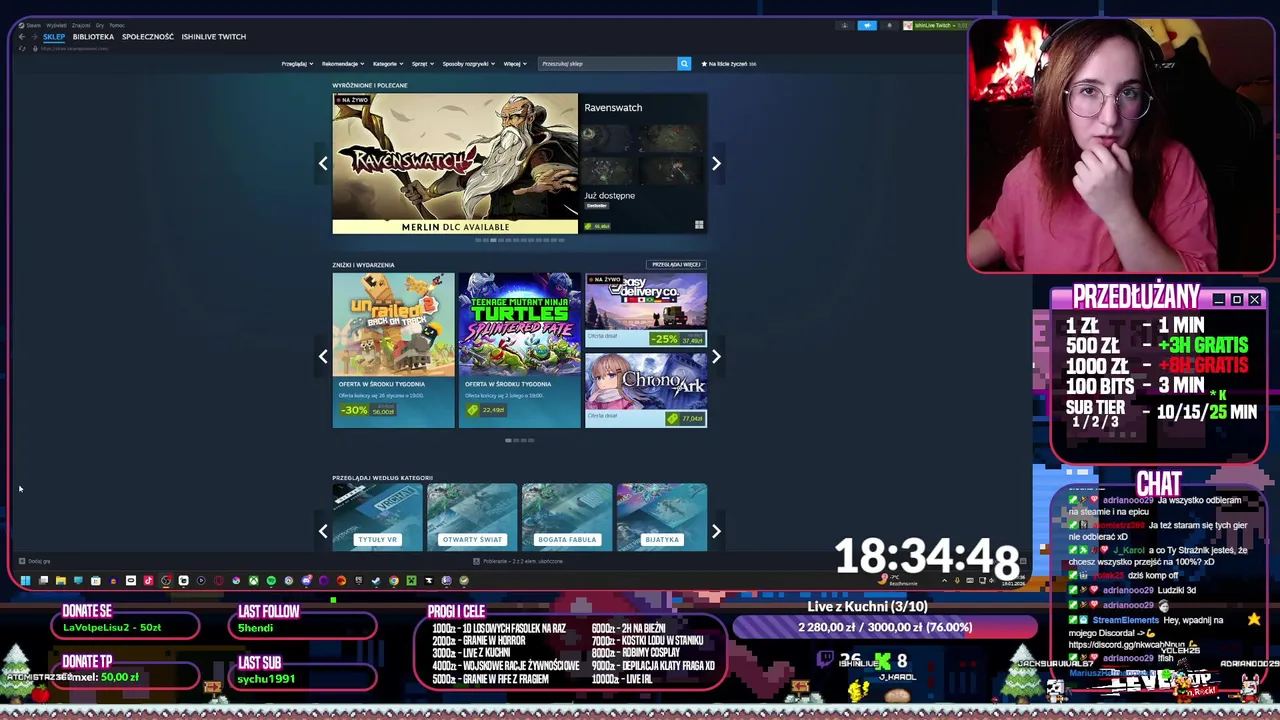
Task: Click the OTWARTY ŚWIAT category card
Action: click(472, 517)
